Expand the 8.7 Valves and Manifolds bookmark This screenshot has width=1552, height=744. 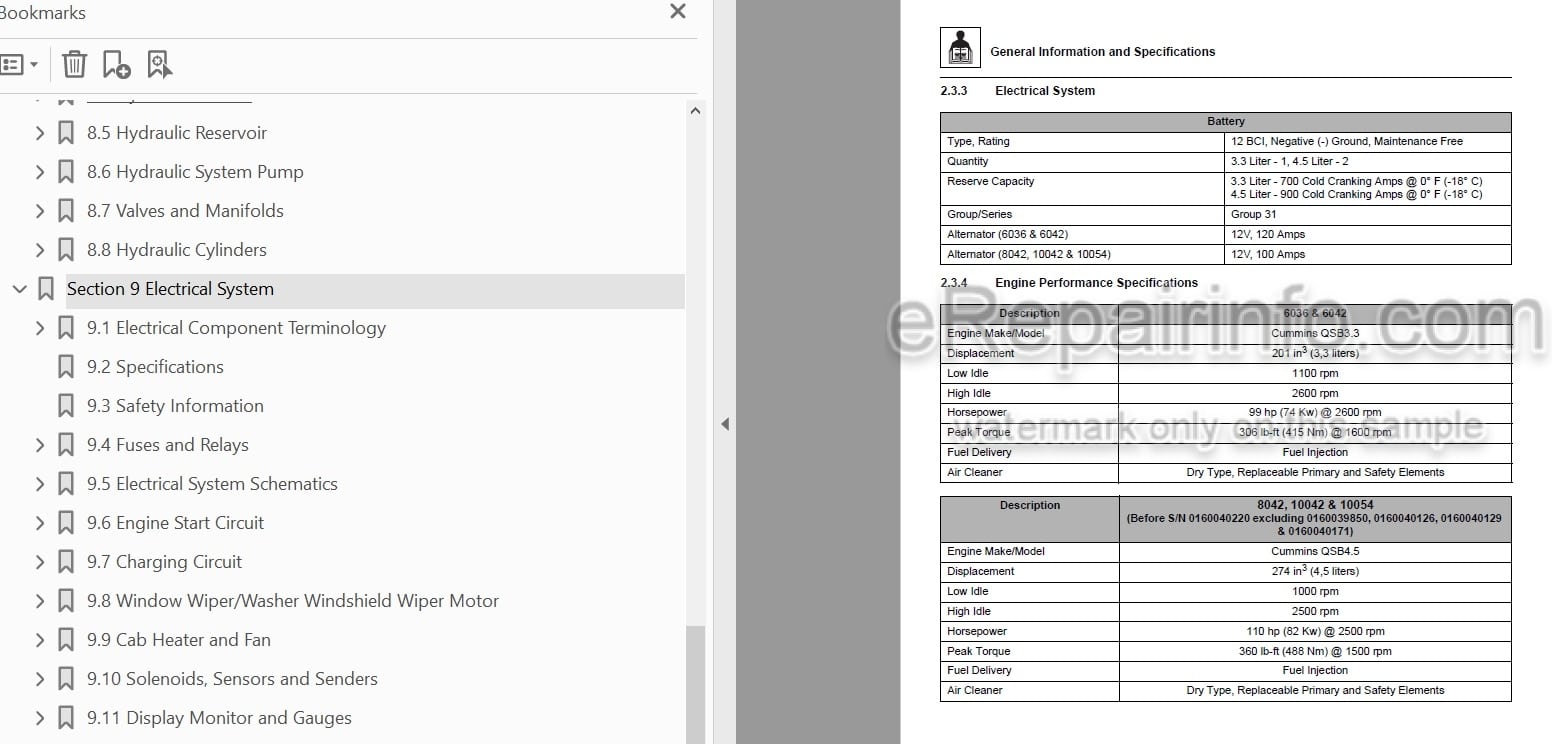coord(40,211)
